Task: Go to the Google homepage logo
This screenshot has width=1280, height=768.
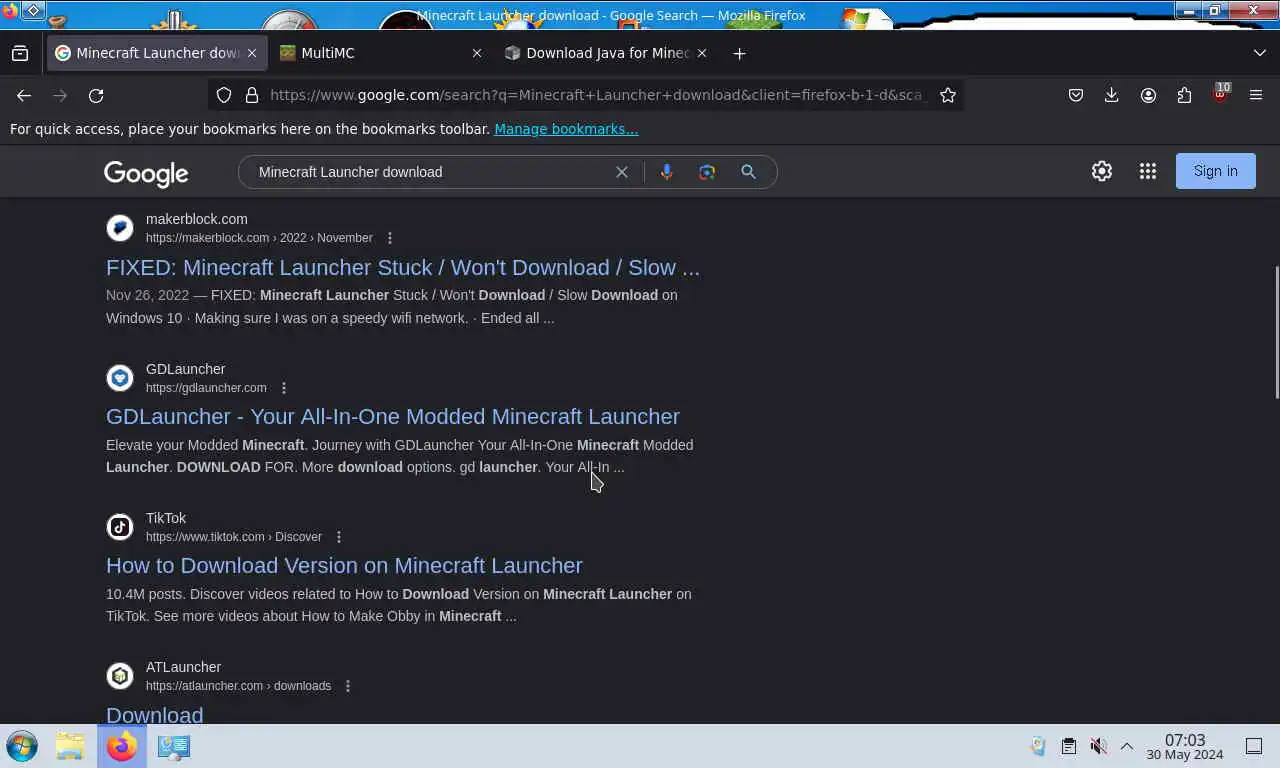Action: tap(146, 173)
